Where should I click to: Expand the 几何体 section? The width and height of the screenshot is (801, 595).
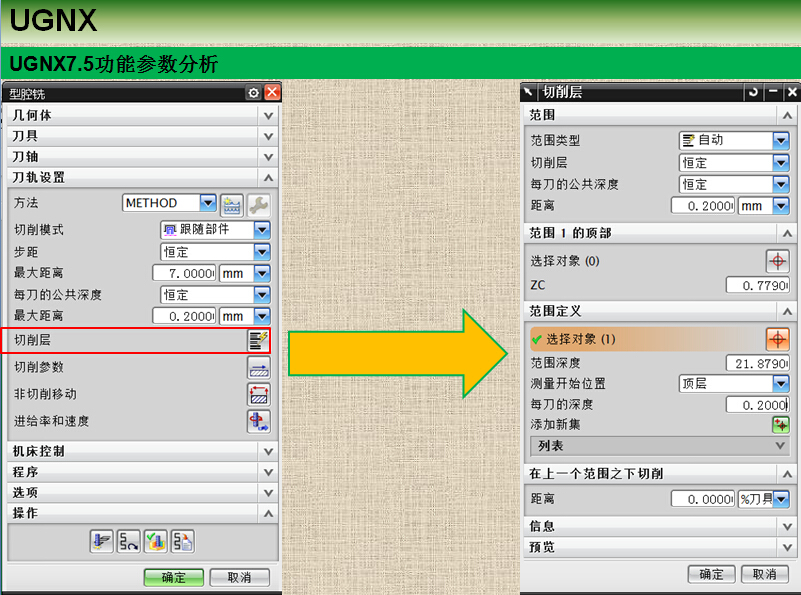[268, 116]
